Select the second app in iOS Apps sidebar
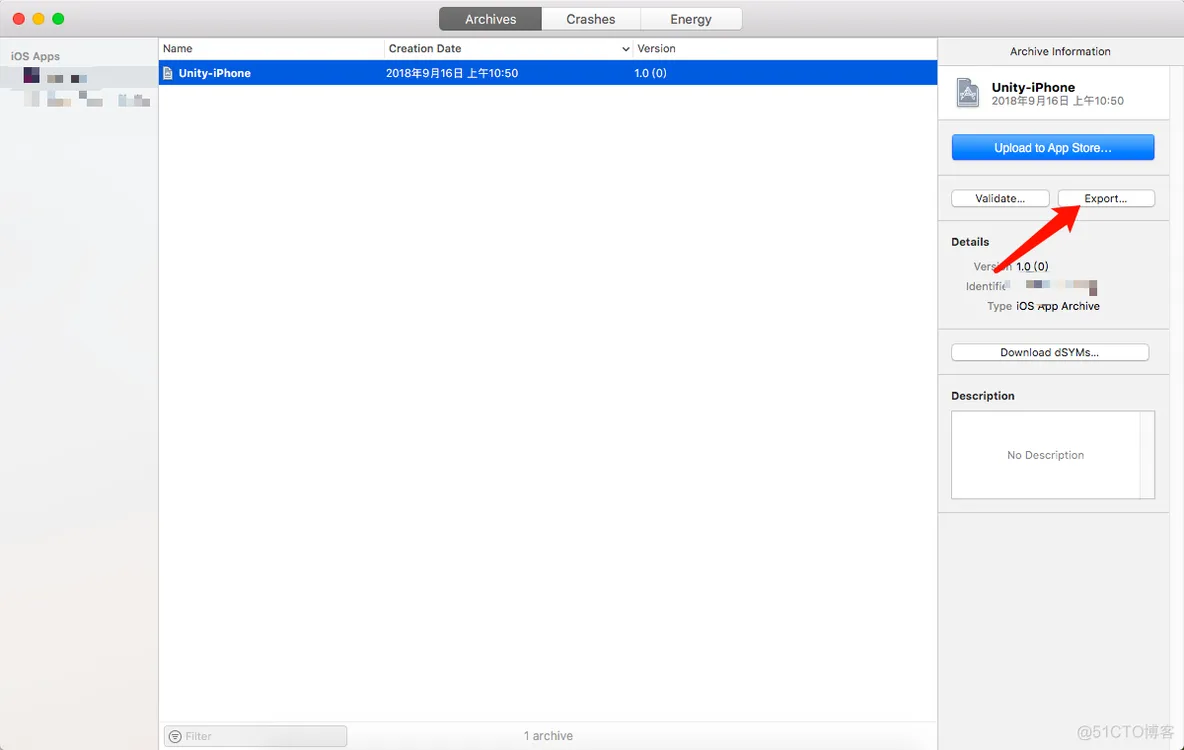1184x750 pixels. (79, 99)
